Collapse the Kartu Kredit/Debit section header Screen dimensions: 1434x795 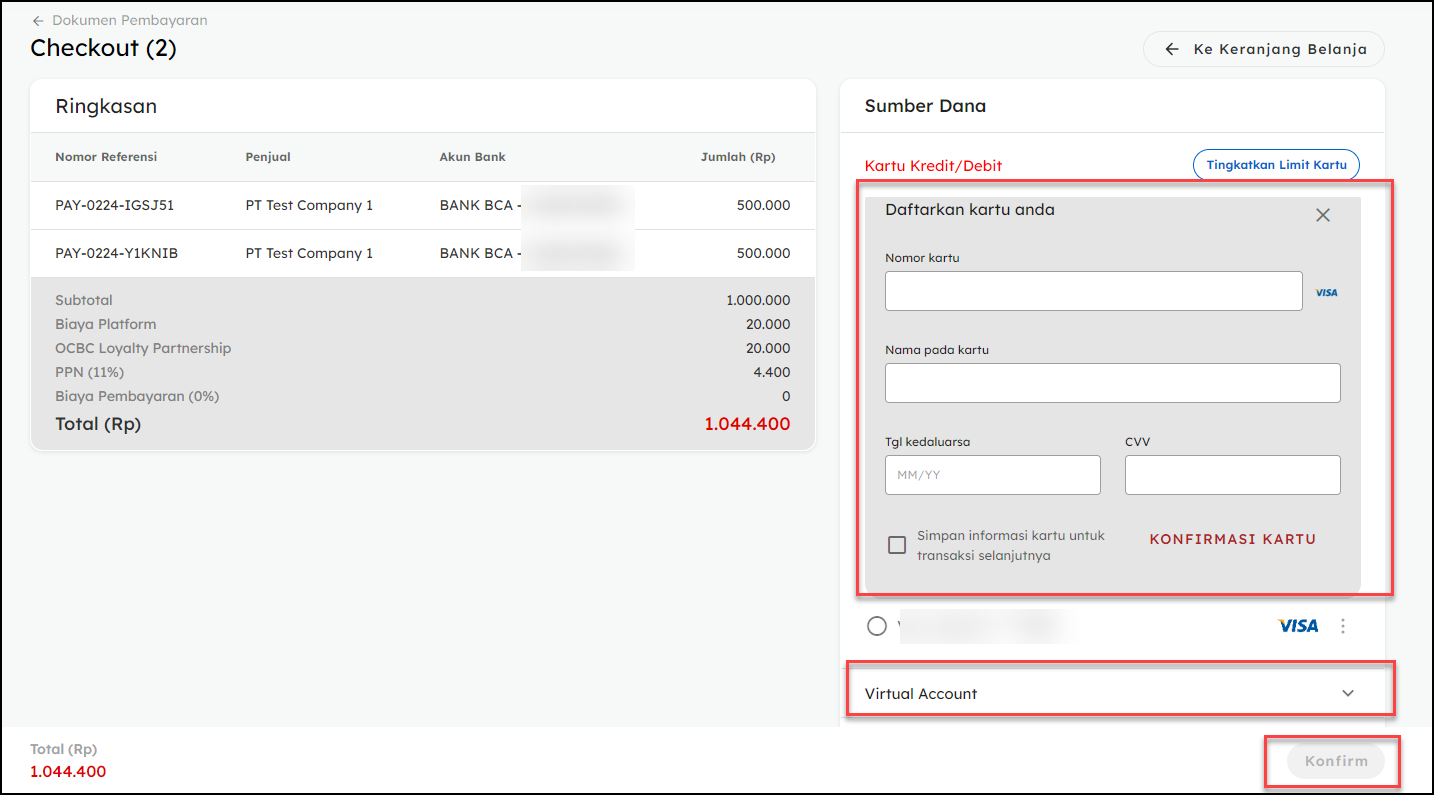point(933,166)
